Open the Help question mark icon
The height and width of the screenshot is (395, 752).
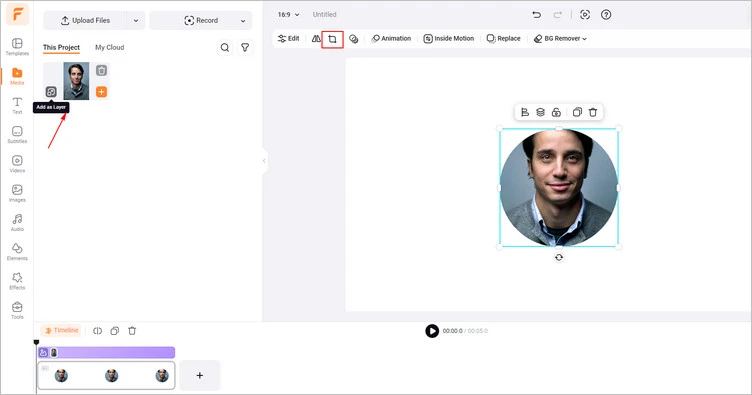tap(606, 15)
